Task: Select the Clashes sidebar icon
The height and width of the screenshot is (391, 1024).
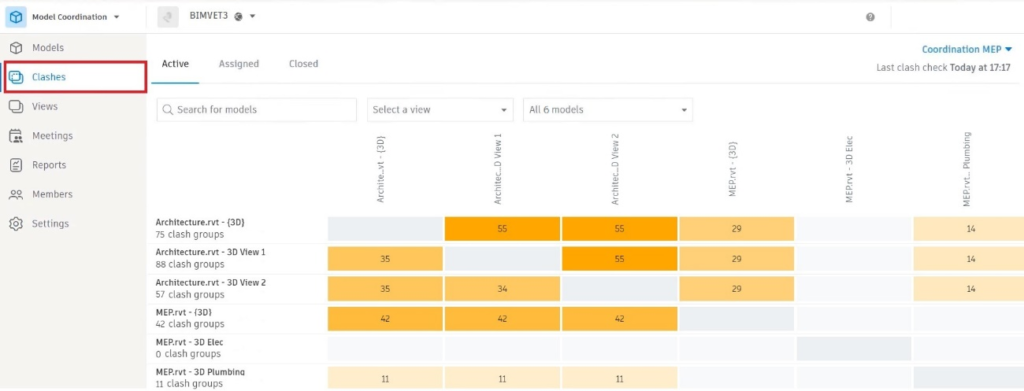Action: pos(16,77)
